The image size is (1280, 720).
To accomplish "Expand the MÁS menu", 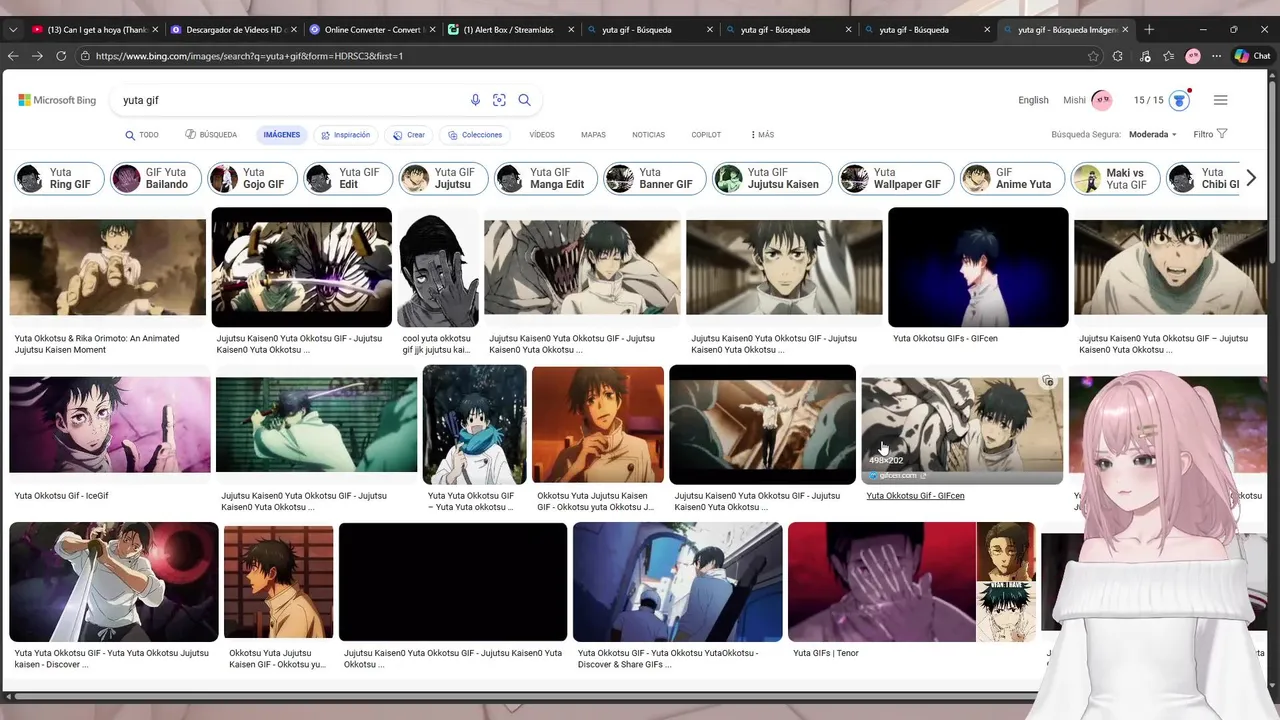I will point(762,135).
